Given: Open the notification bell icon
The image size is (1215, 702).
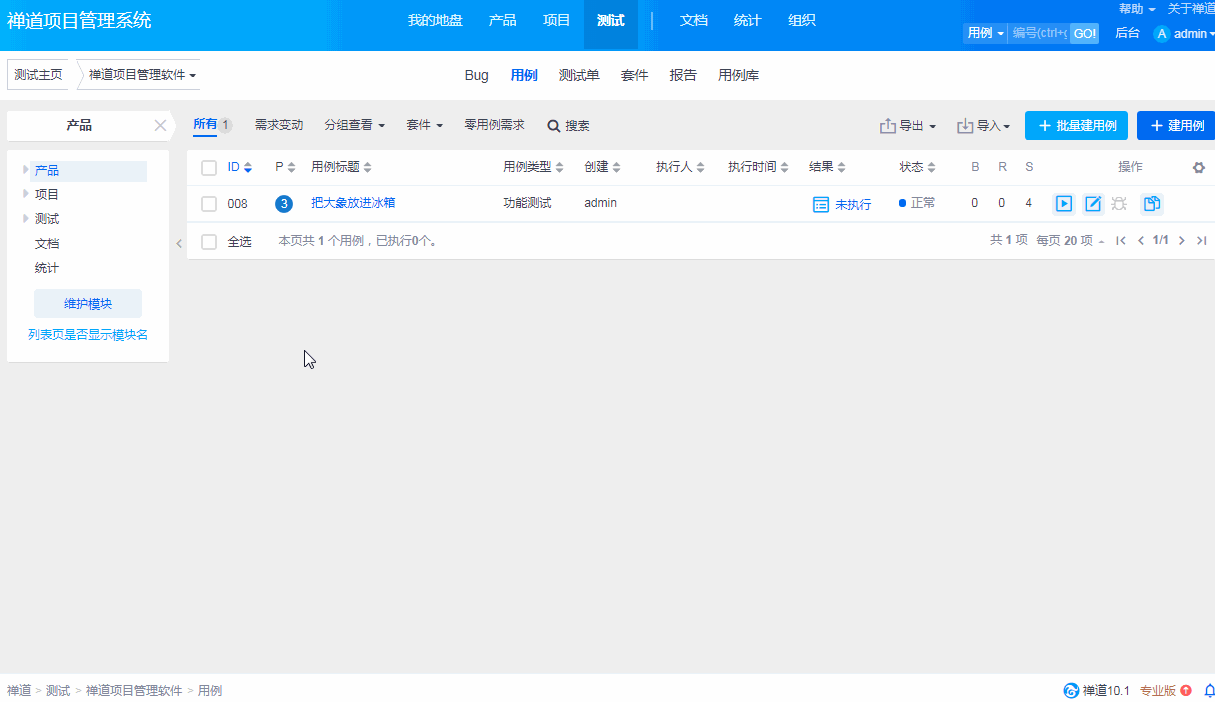Looking at the screenshot, I should [1209, 690].
